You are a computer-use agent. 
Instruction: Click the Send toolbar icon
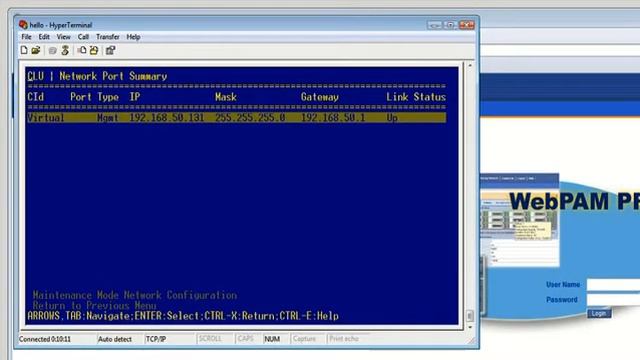click(x=82, y=50)
